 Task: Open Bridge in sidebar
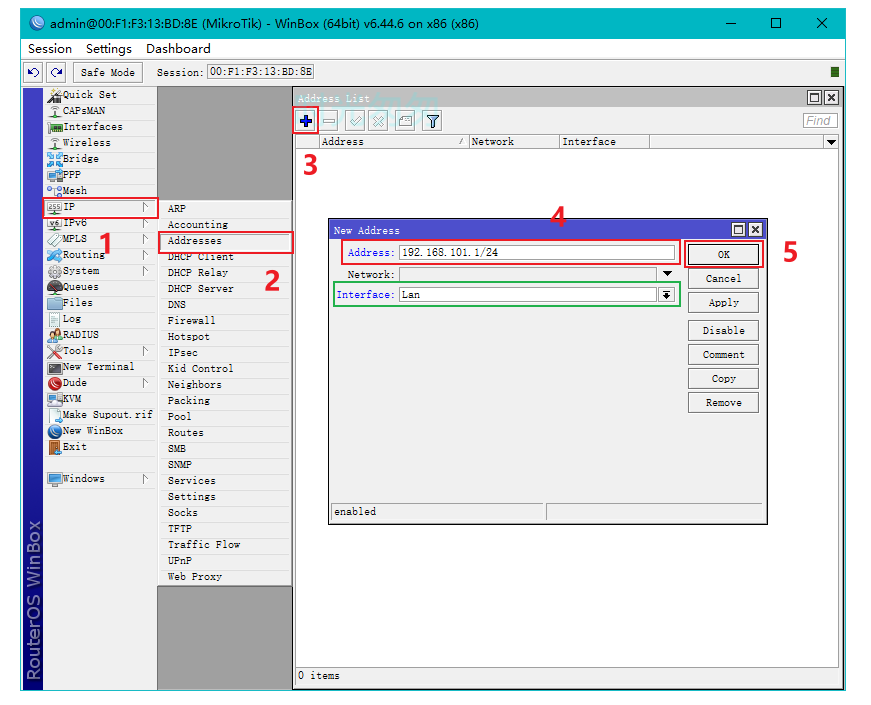tap(100, 159)
